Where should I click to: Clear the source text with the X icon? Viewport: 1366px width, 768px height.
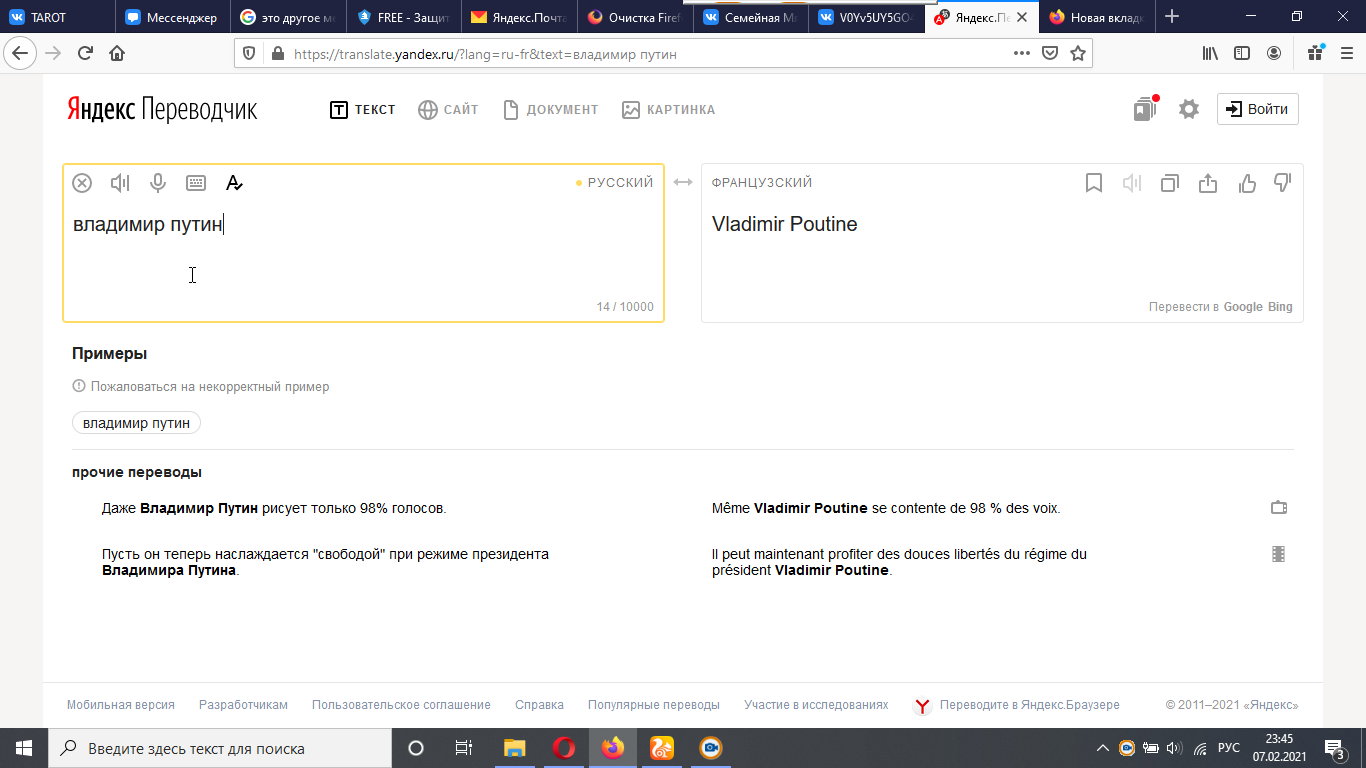point(82,183)
